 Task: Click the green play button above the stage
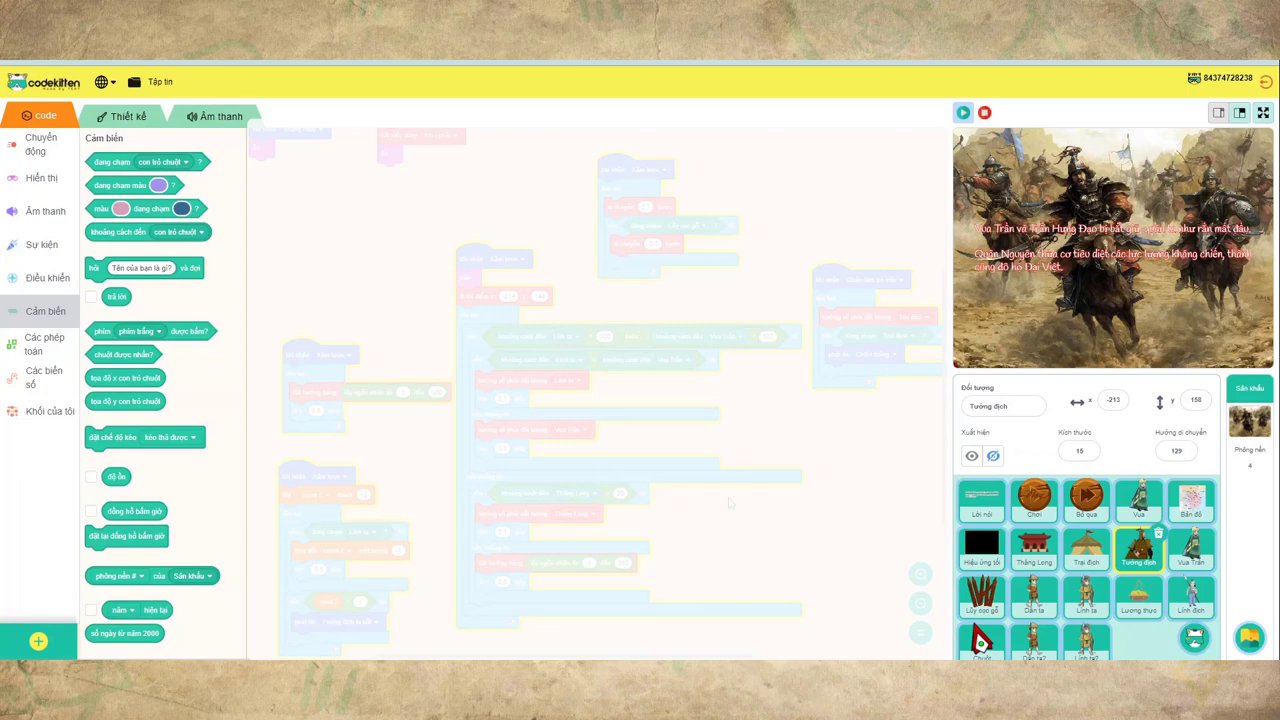tap(962, 113)
